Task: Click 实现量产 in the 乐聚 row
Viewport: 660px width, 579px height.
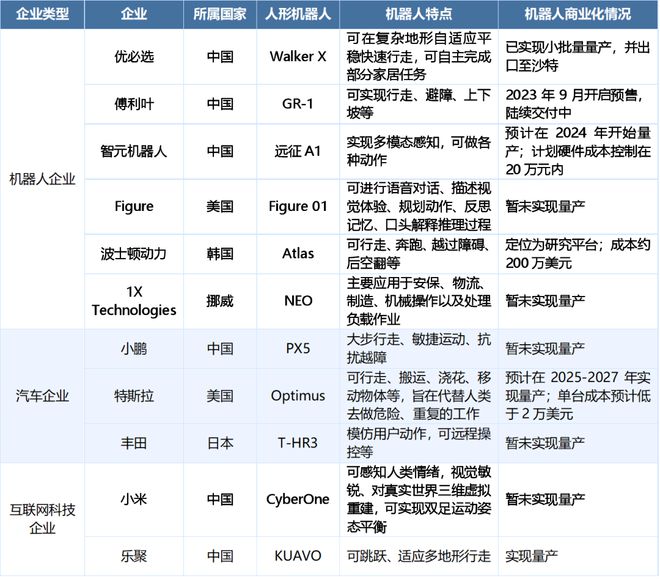Action: tap(532, 556)
